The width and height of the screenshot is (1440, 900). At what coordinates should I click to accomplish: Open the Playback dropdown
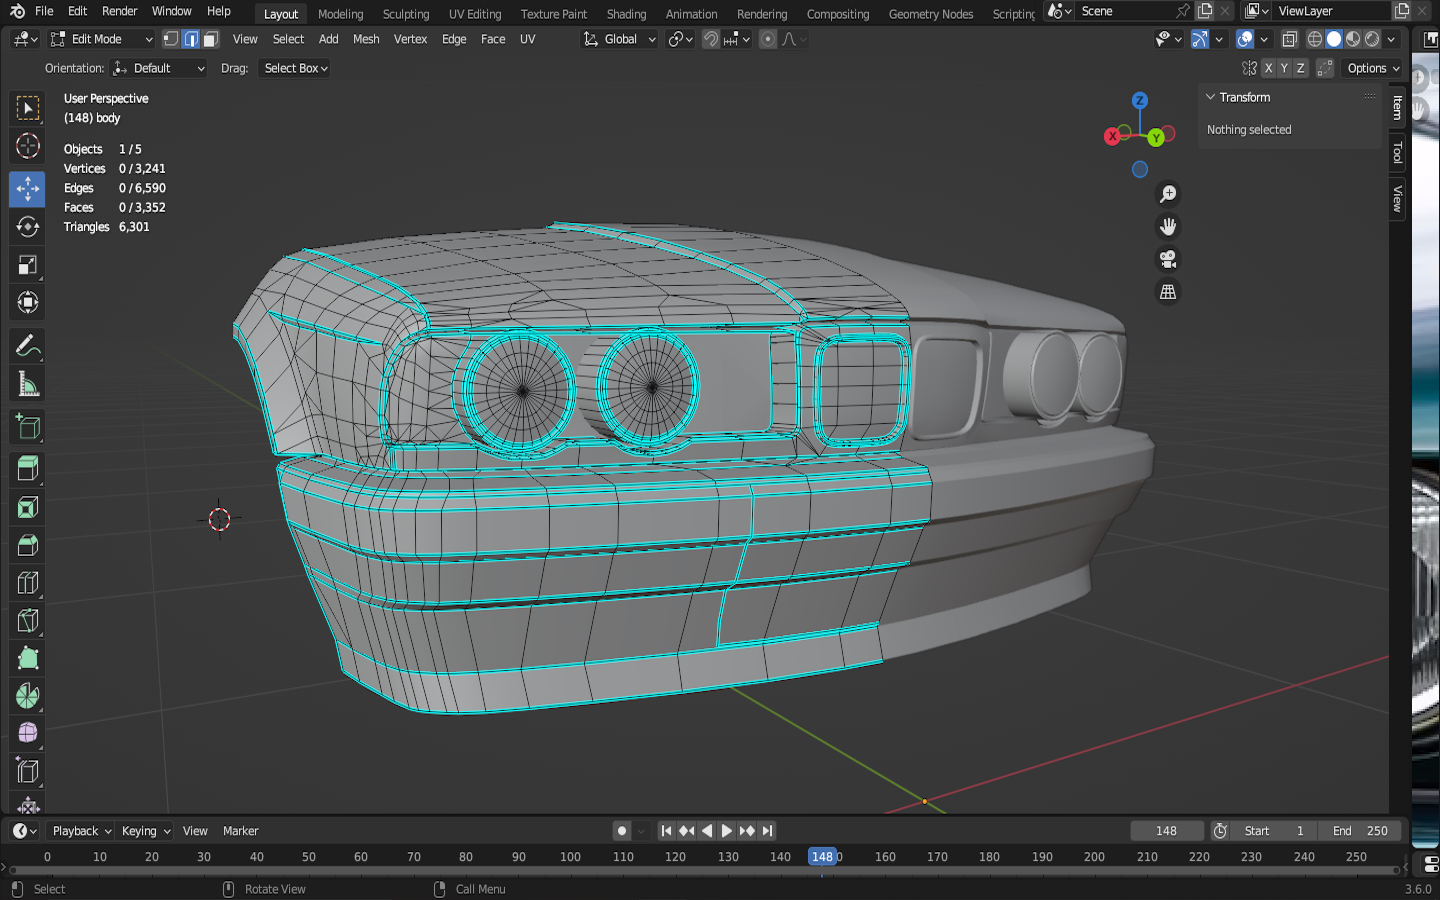click(81, 831)
